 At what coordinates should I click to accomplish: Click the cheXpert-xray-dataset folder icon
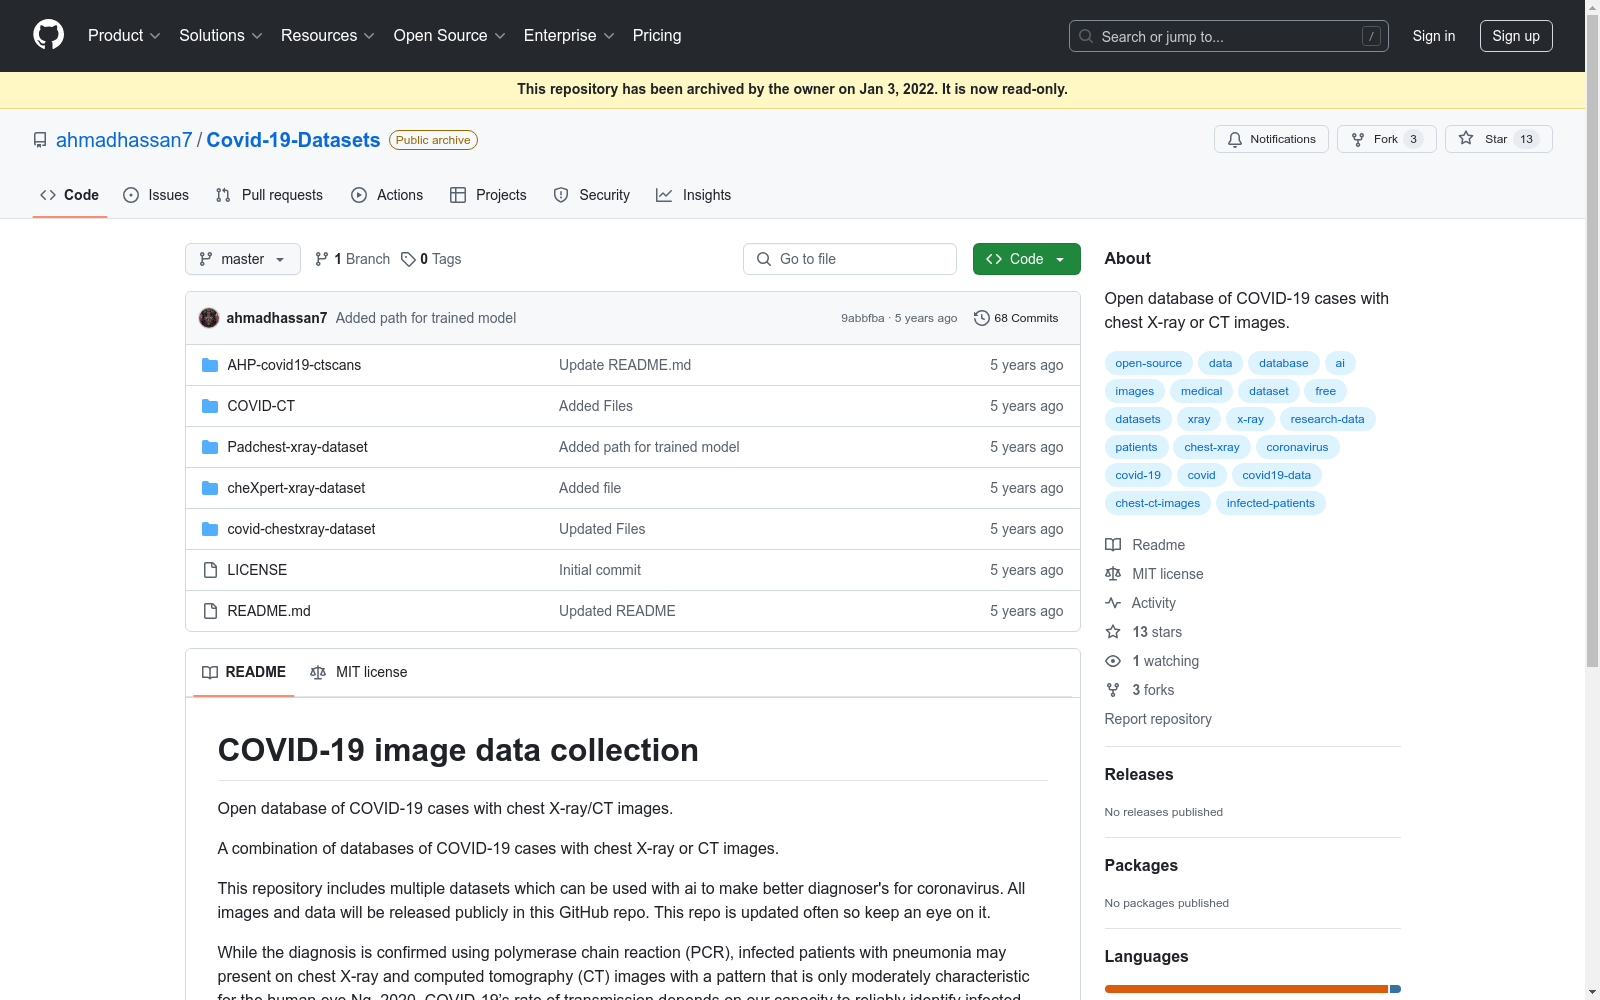210,488
